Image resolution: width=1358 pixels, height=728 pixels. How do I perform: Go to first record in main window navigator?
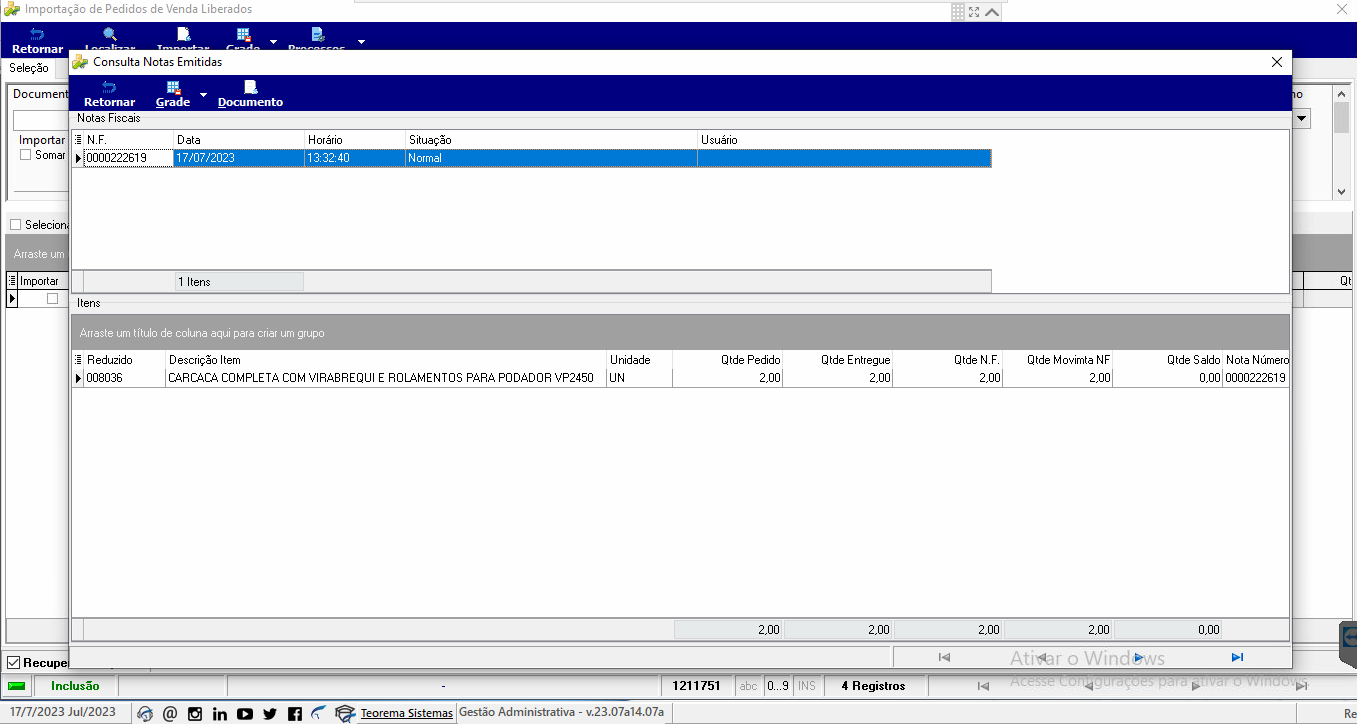click(983, 686)
